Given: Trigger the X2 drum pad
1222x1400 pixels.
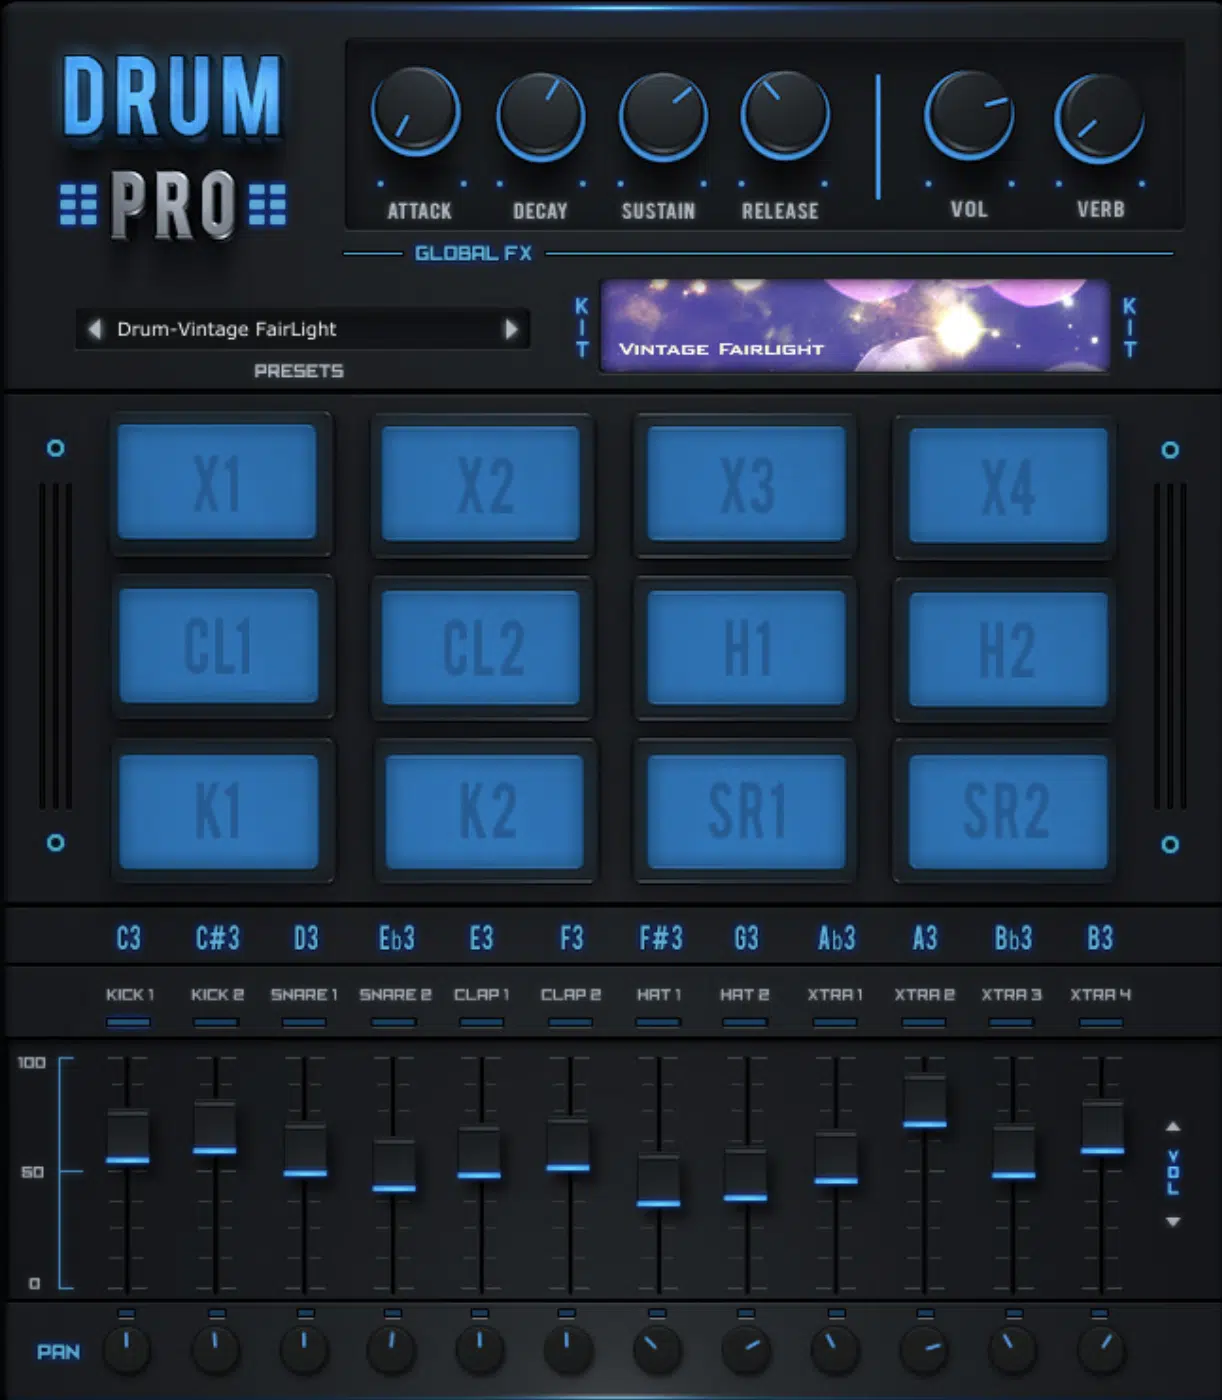Looking at the screenshot, I should (481, 484).
